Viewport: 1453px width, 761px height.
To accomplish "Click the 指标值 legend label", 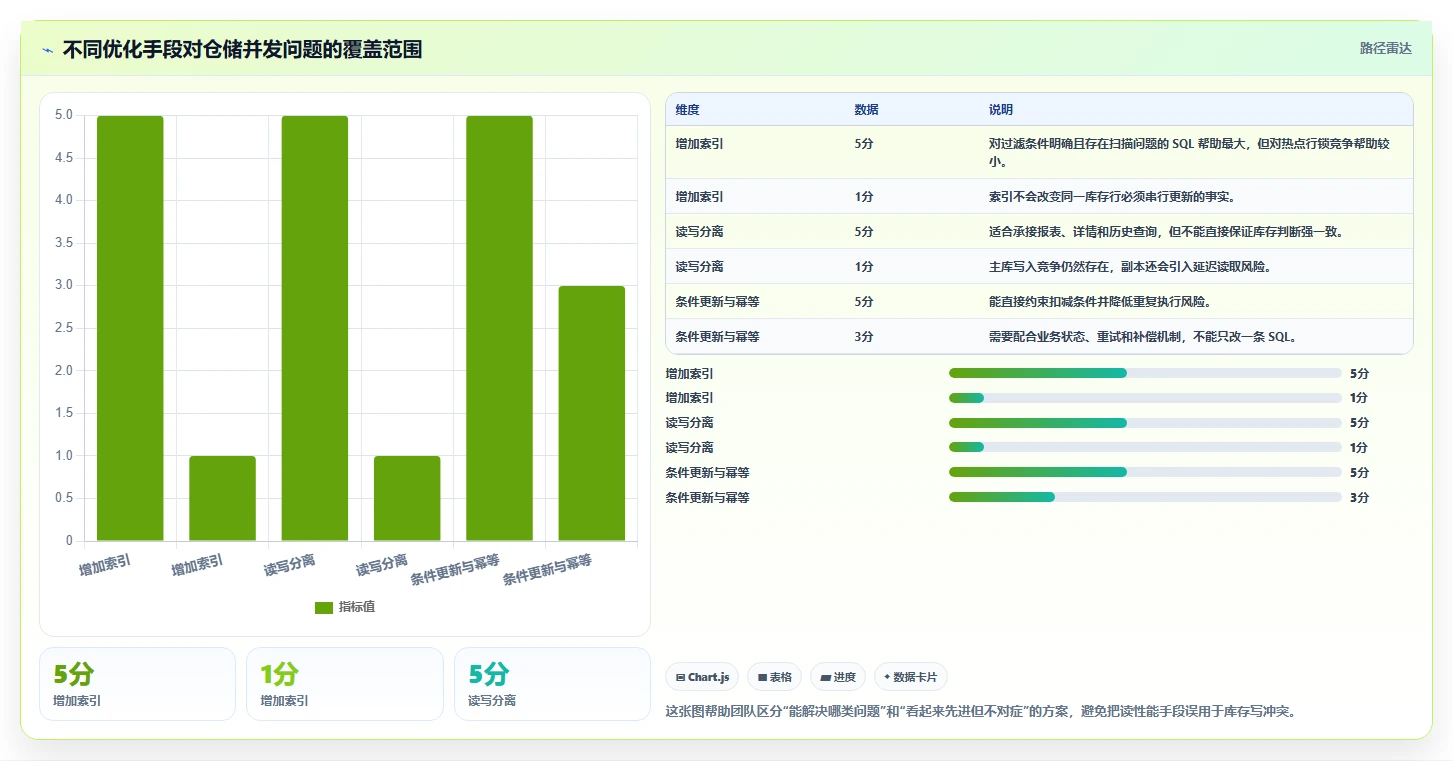I will click(357, 608).
